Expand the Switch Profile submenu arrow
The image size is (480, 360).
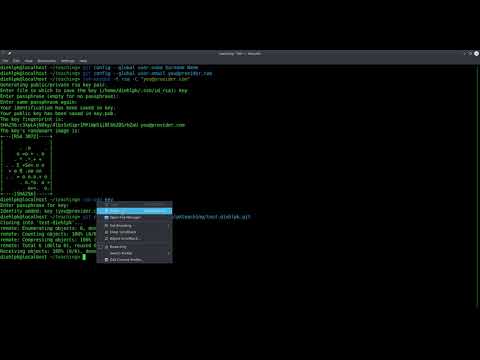(169, 253)
